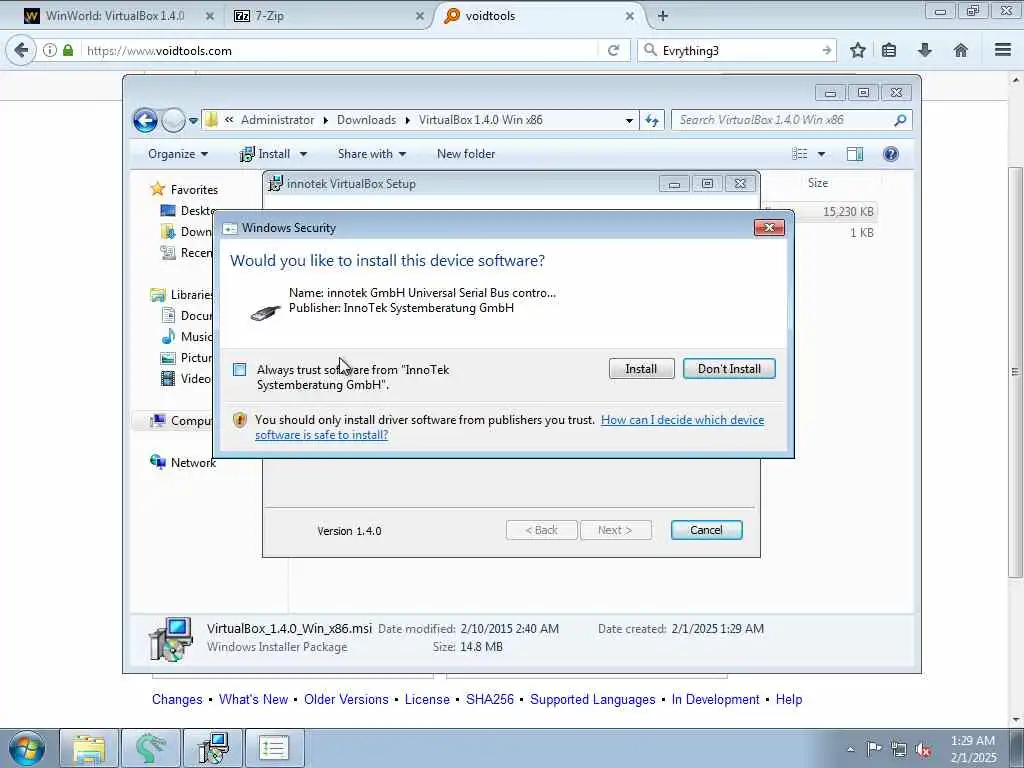Open the Organize menu
This screenshot has width=1024, height=768.
[178, 154]
